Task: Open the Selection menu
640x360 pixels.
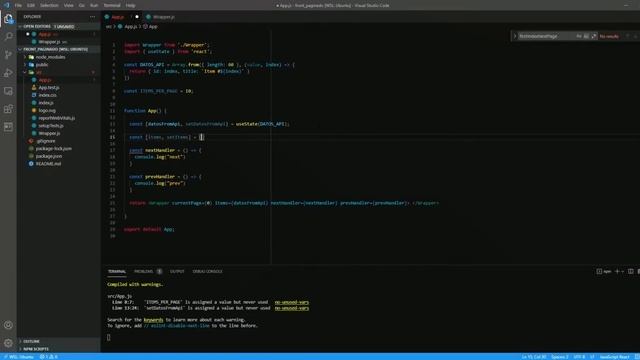Action: coord(49,5)
